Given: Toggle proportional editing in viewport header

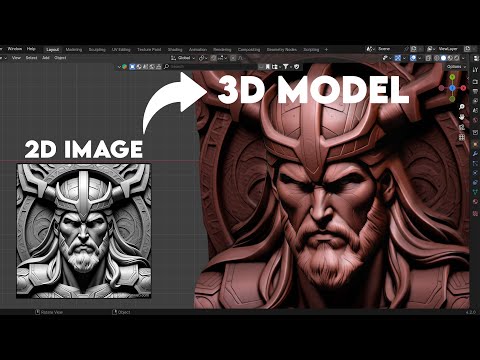Looking at the screenshot, I should 233,58.
